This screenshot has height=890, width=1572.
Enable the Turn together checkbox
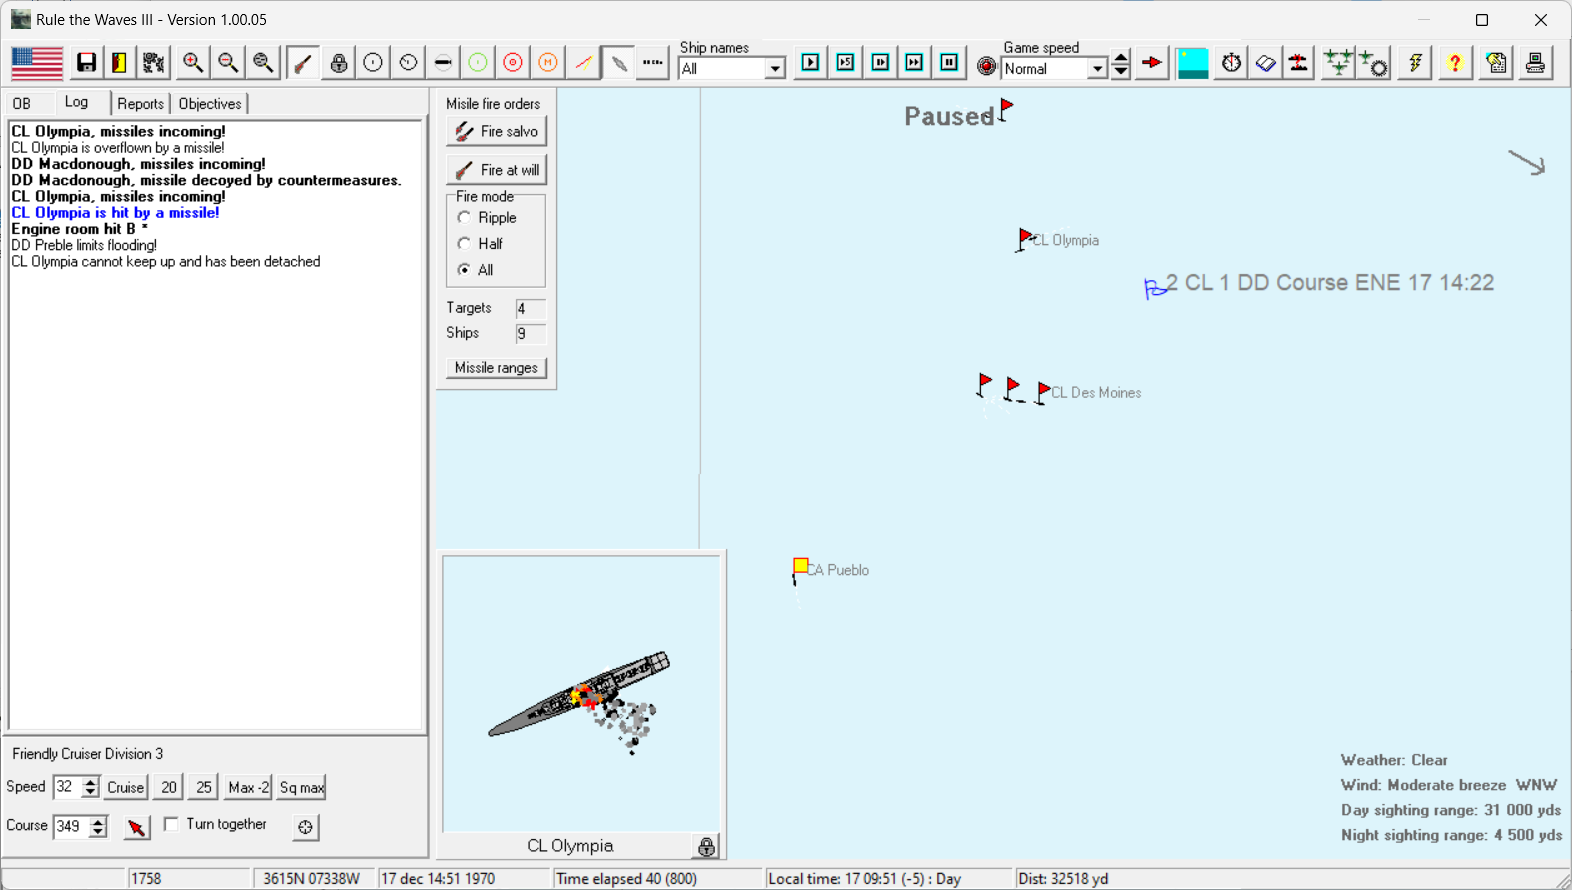tap(172, 824)
